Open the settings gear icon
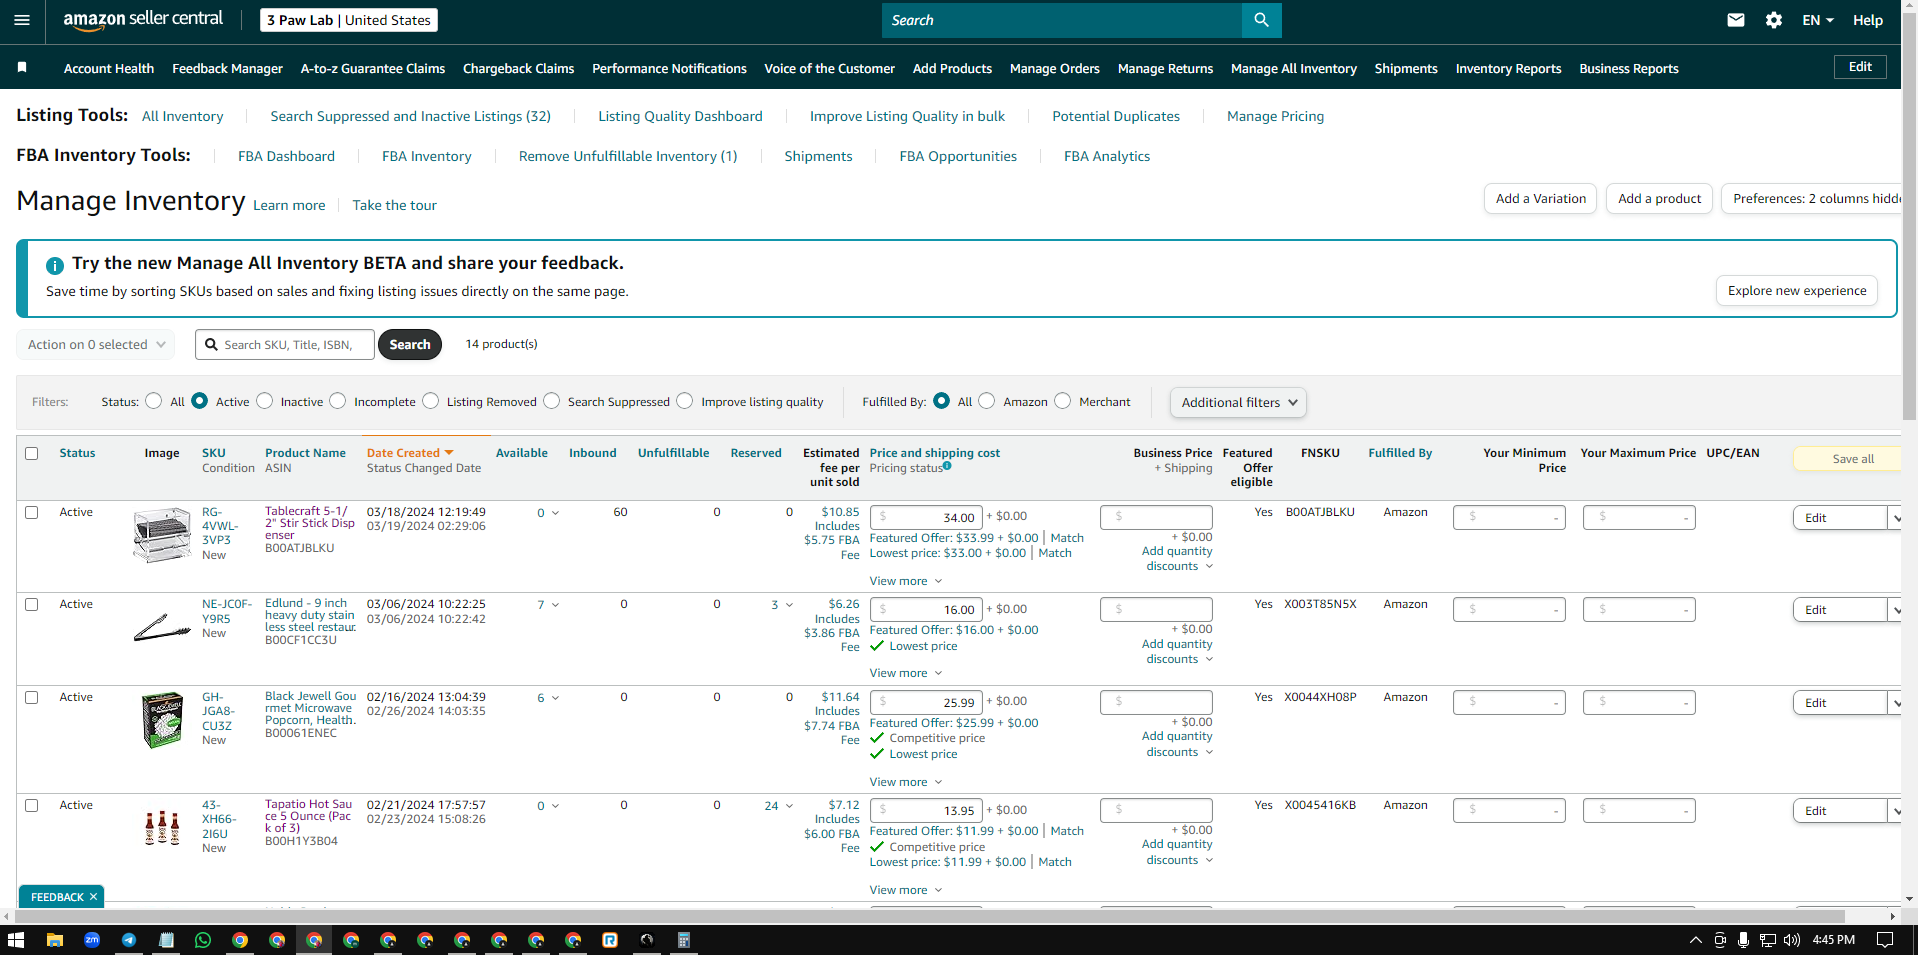 click(1774, 20)
